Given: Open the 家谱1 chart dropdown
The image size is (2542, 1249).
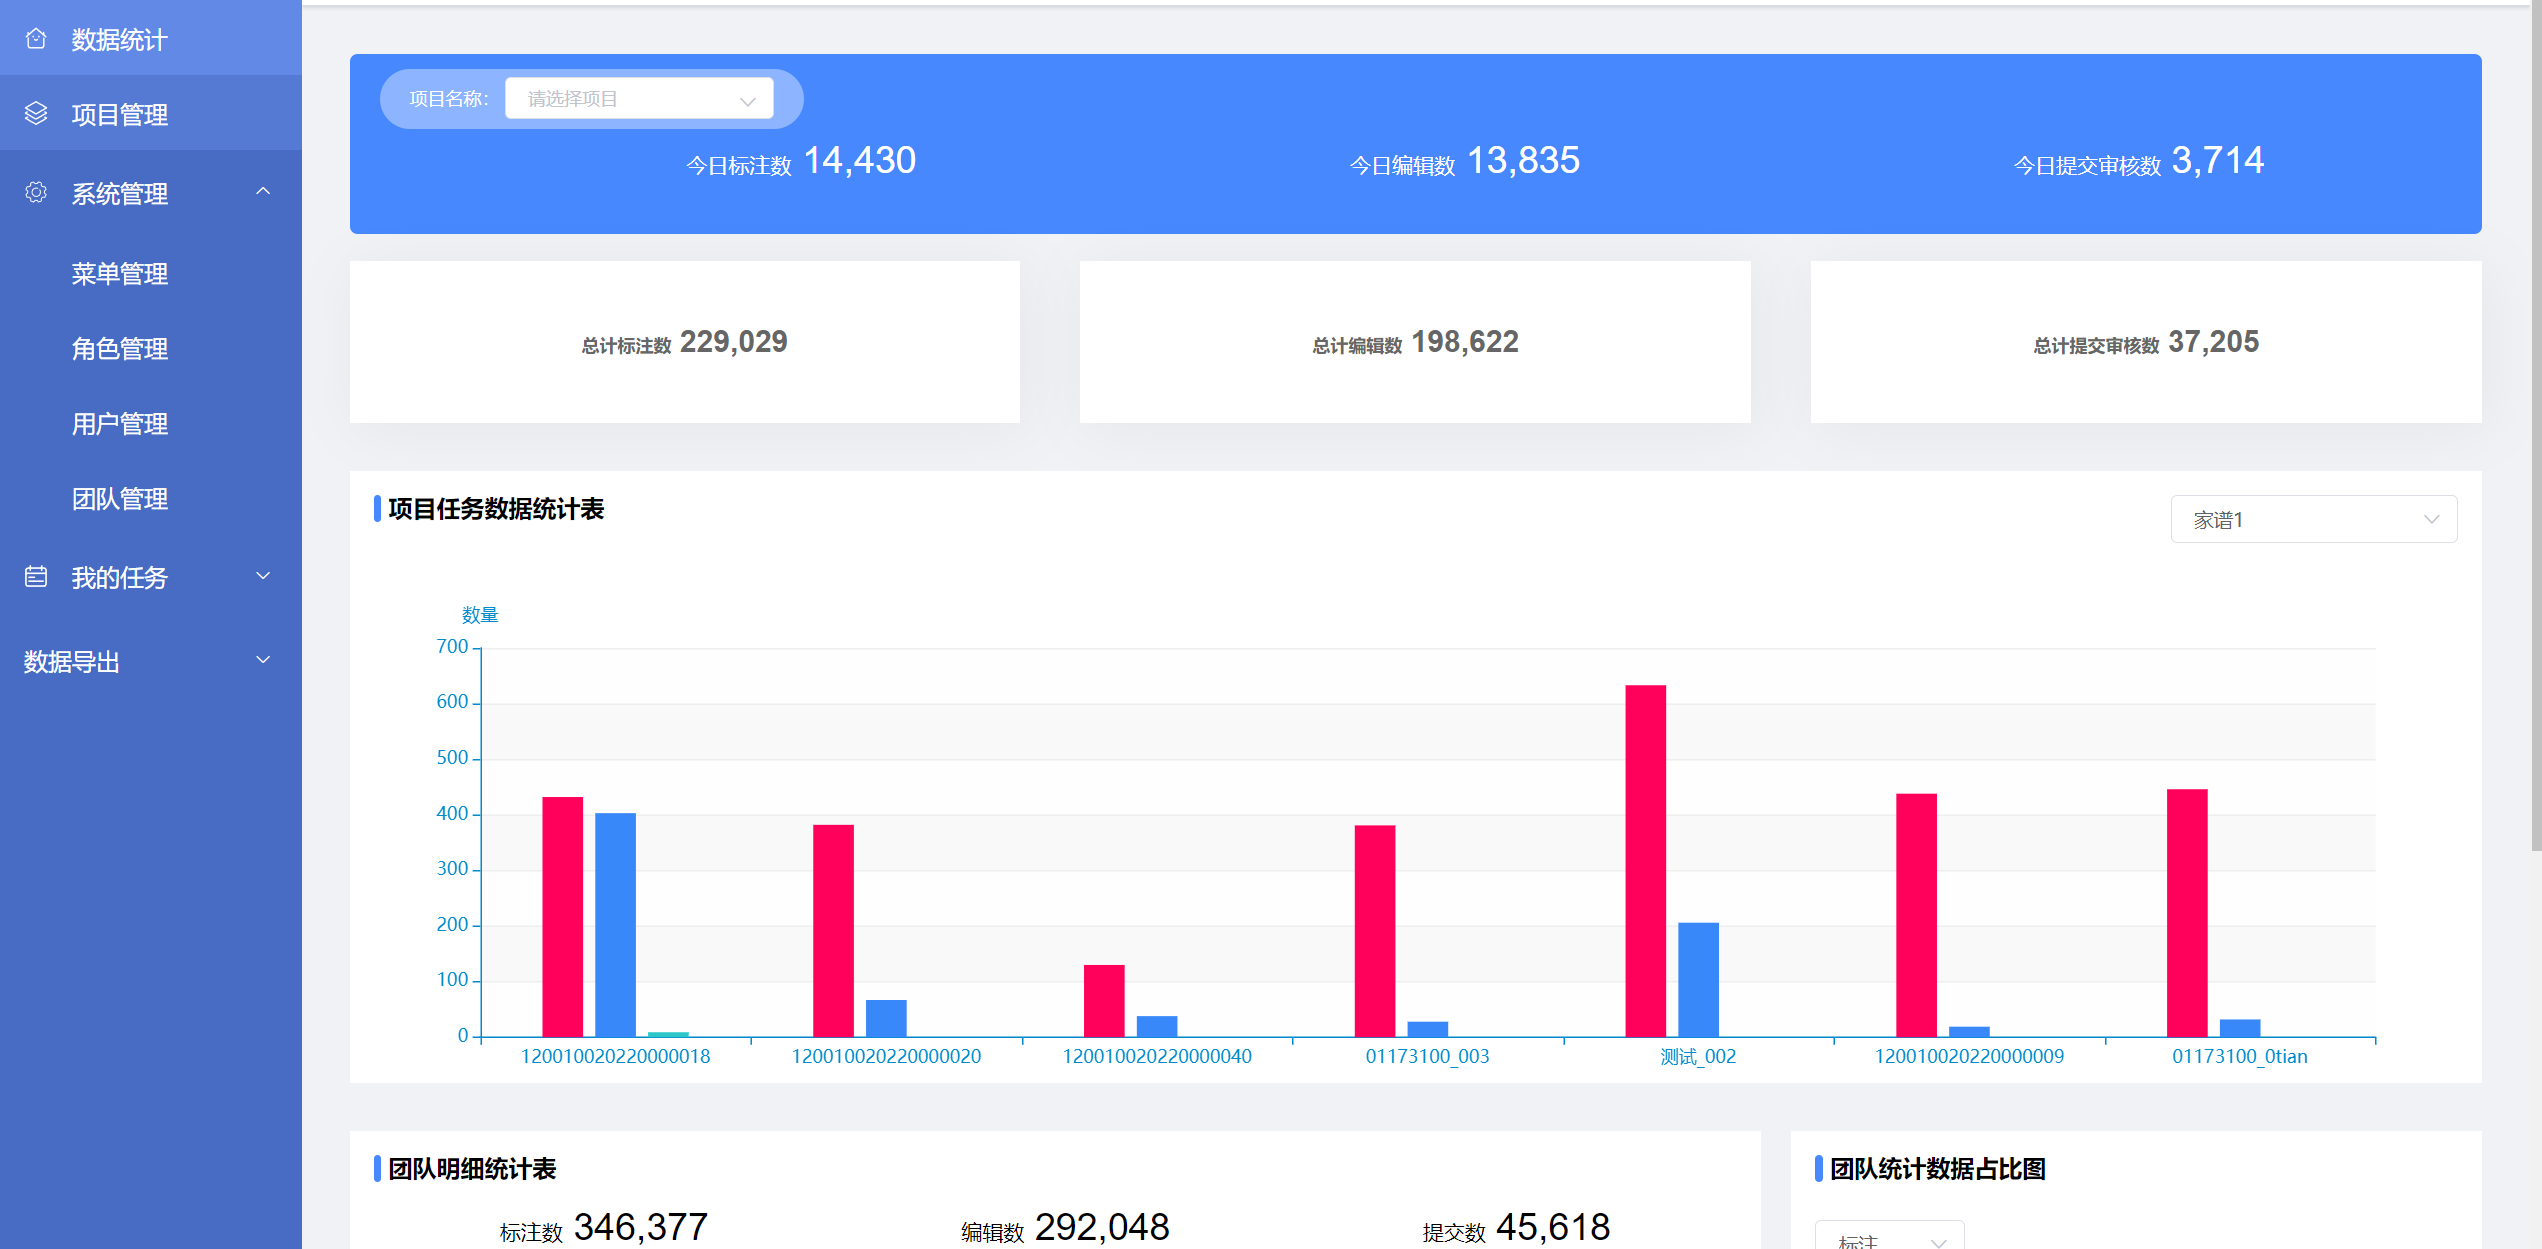Looking at the screenshot, I should pos(2313,519).
